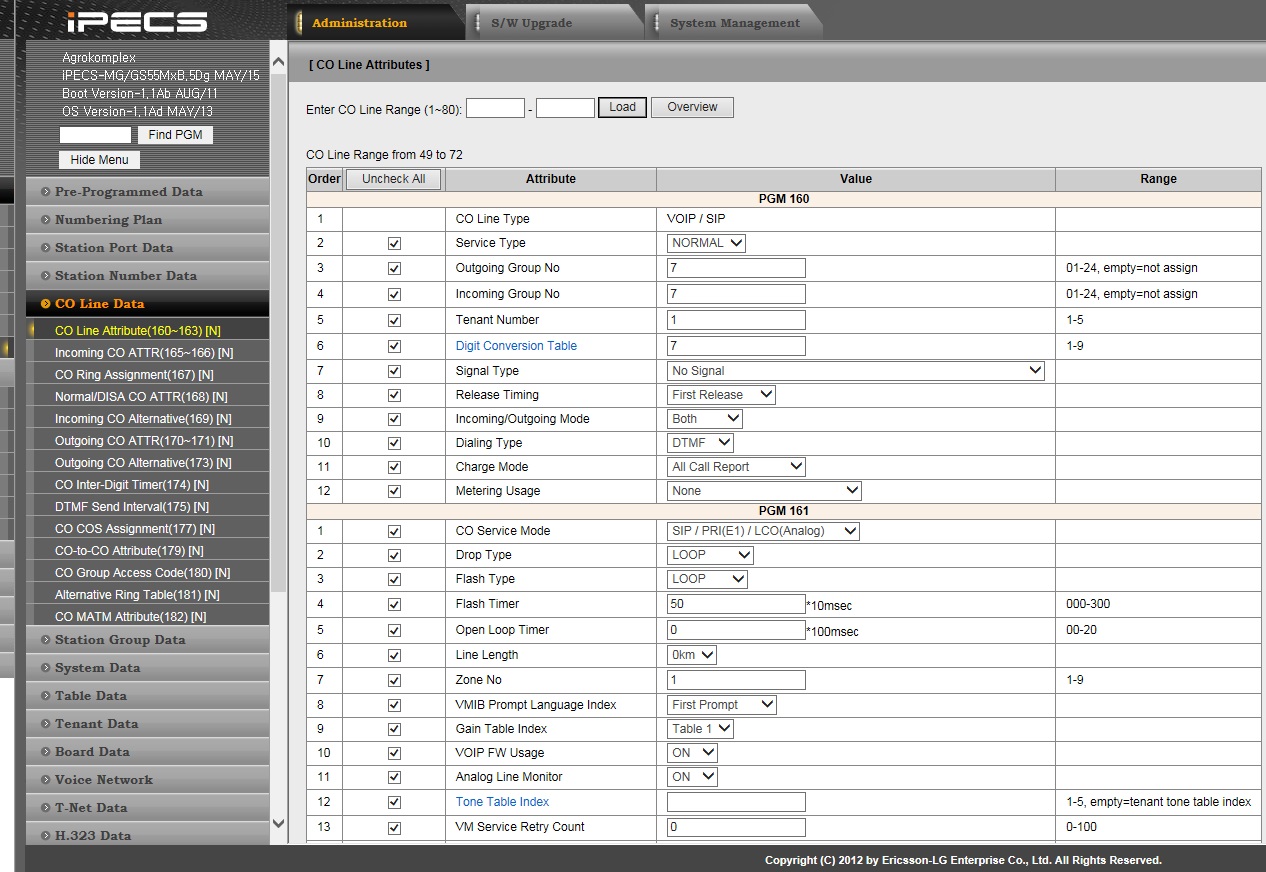Select Incoming CO ATTR(165~166) in the sidebar
Viewport: 1266px width, 872px height.
tap(143, 353)
